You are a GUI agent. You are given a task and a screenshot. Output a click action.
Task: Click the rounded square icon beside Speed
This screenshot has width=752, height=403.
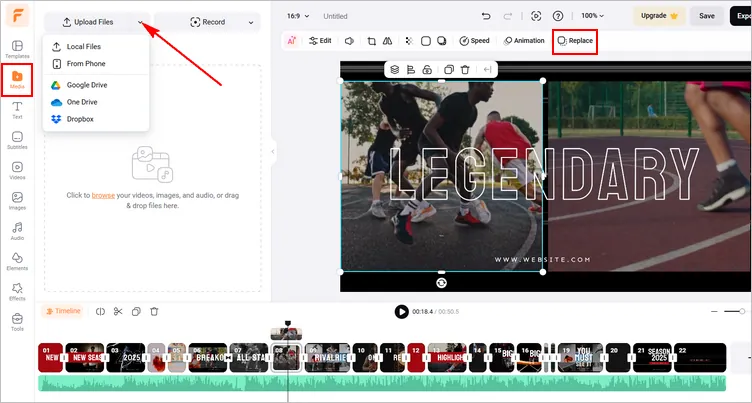pyautogui.click(x=426, y=41)
